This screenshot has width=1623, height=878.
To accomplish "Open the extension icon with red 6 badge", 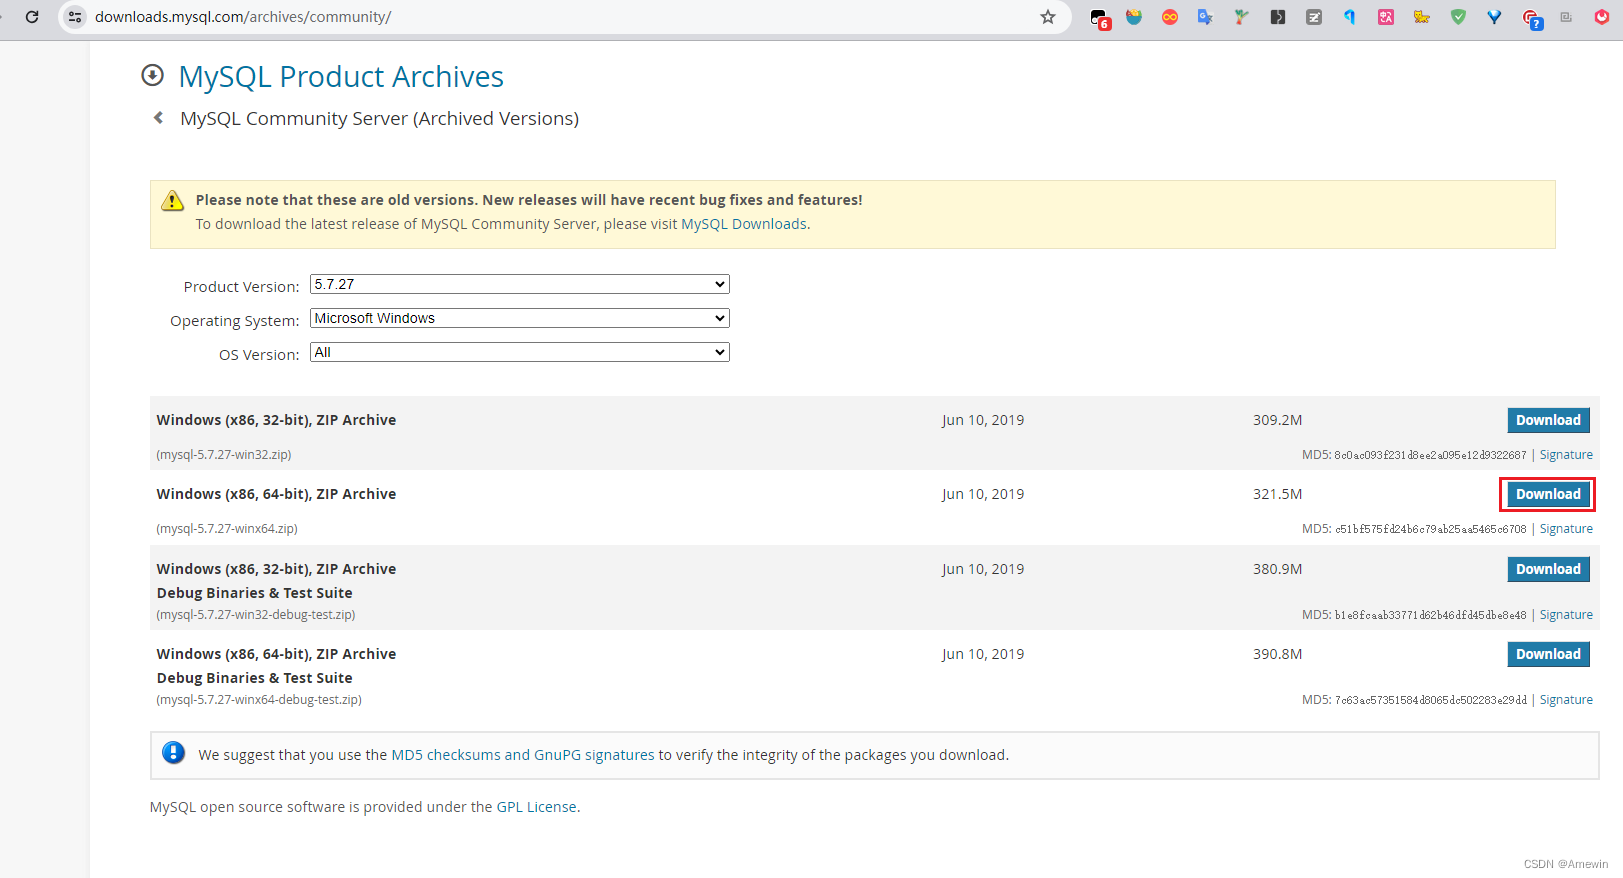I will (1100, 18).
